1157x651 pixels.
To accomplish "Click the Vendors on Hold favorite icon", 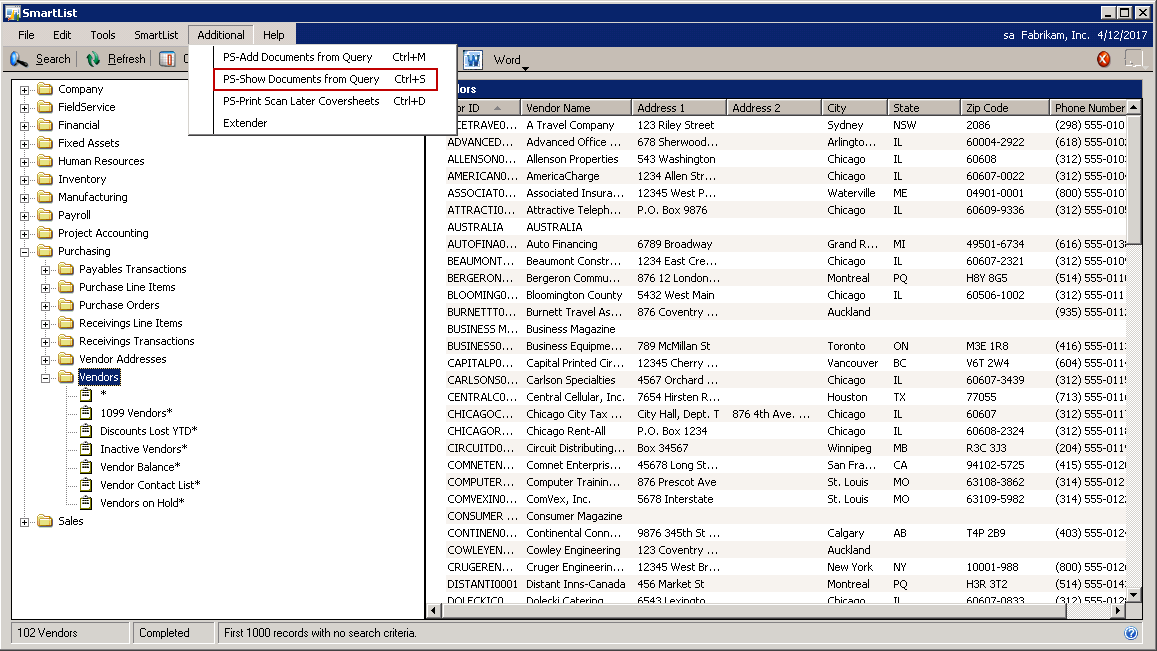I will (86, 503).
